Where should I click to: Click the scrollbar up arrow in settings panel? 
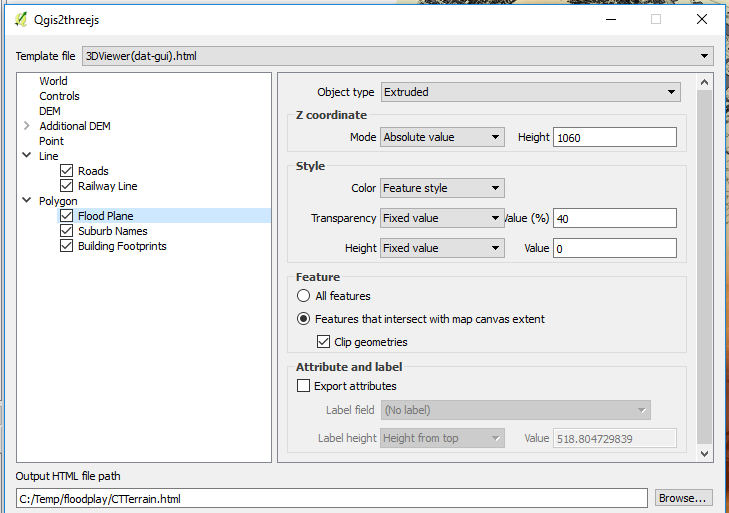coord(704,82)
